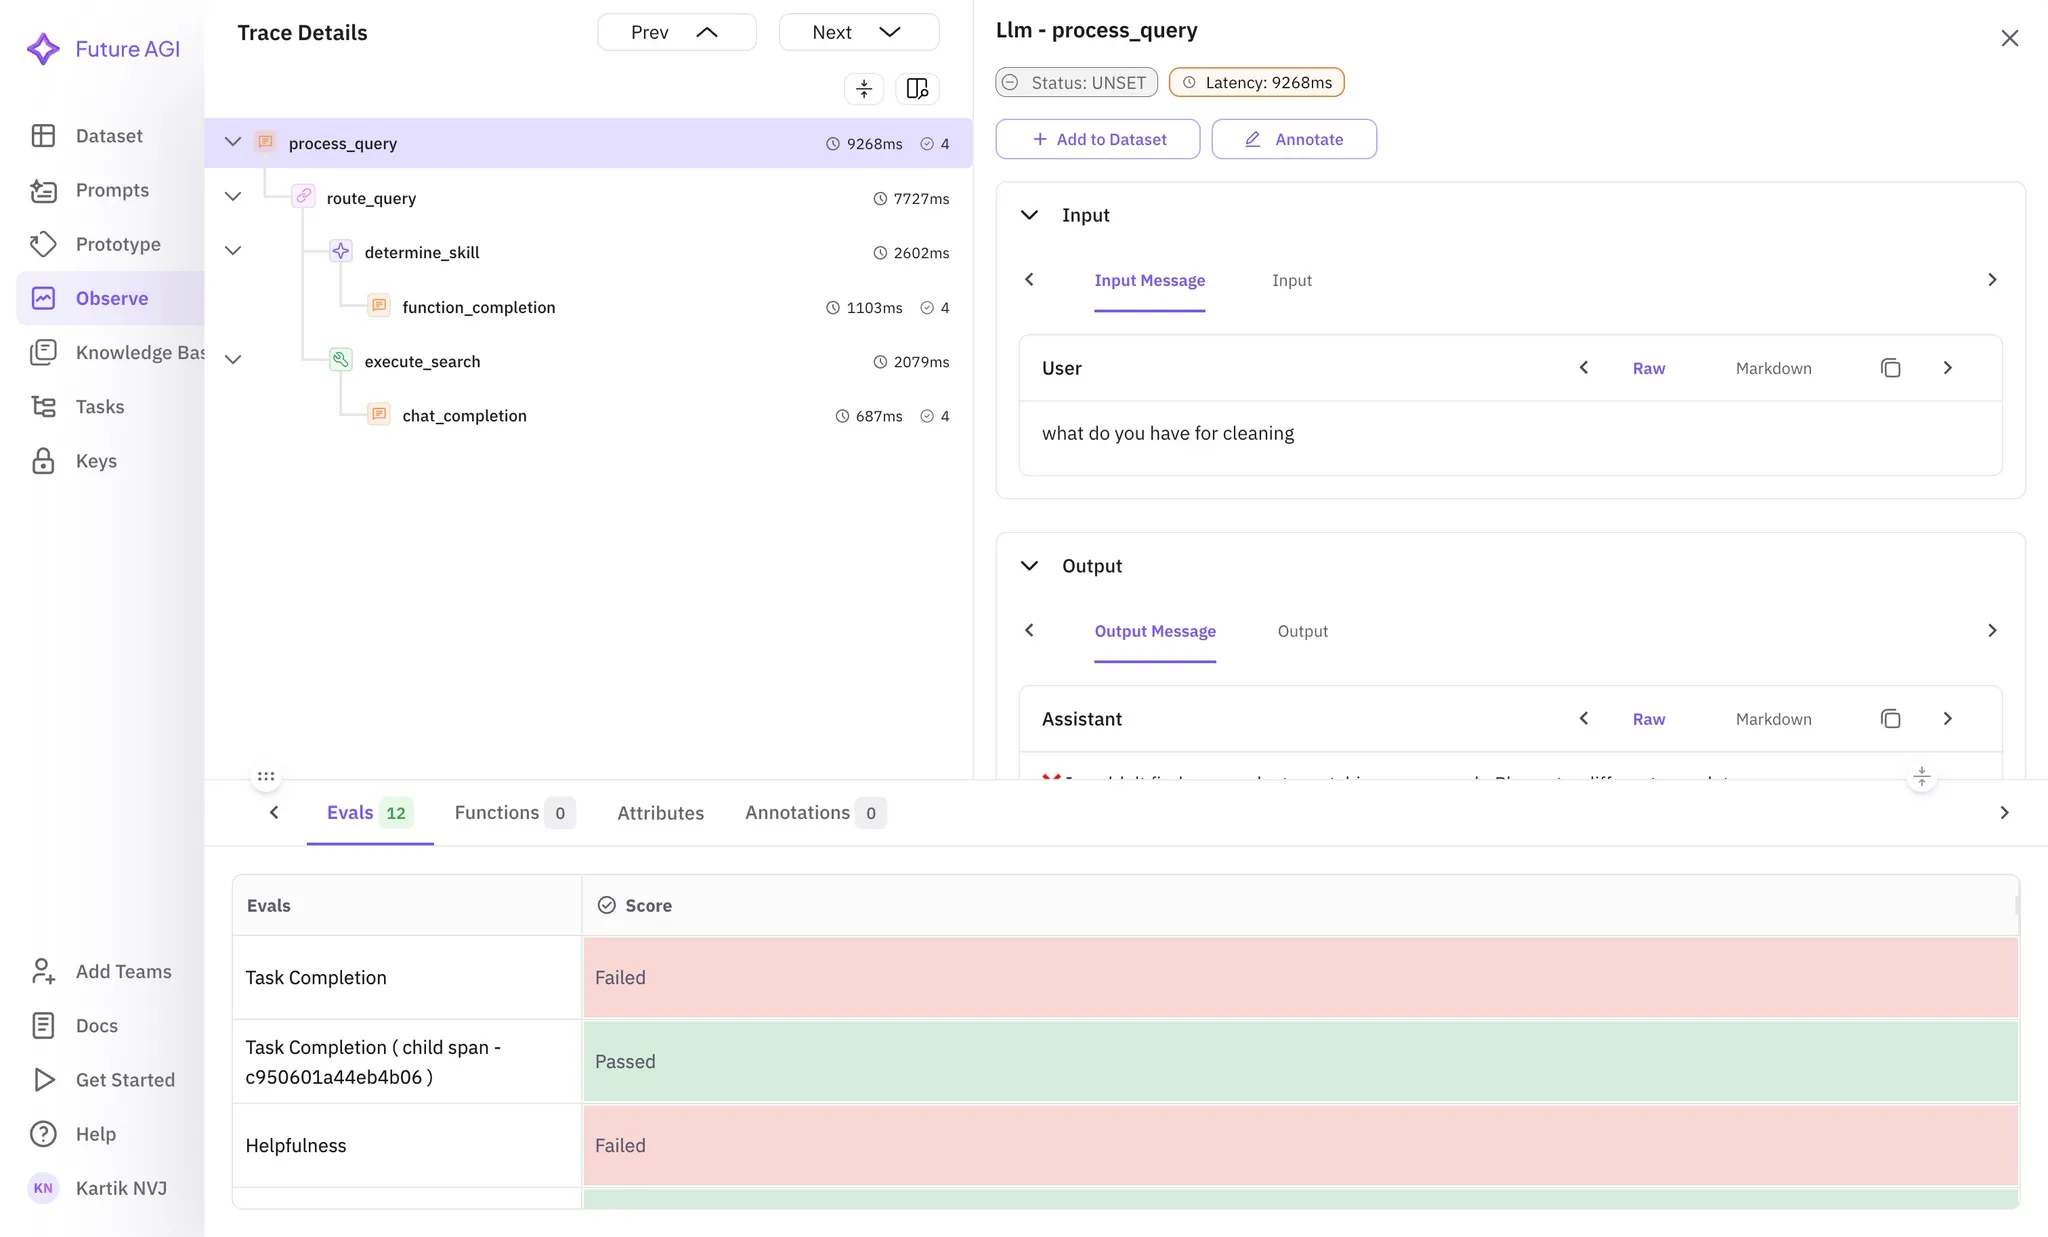Click the collapse-all spans icon
The height and width of the screenshot is (1237, 2048).
(x=864, y=88)
